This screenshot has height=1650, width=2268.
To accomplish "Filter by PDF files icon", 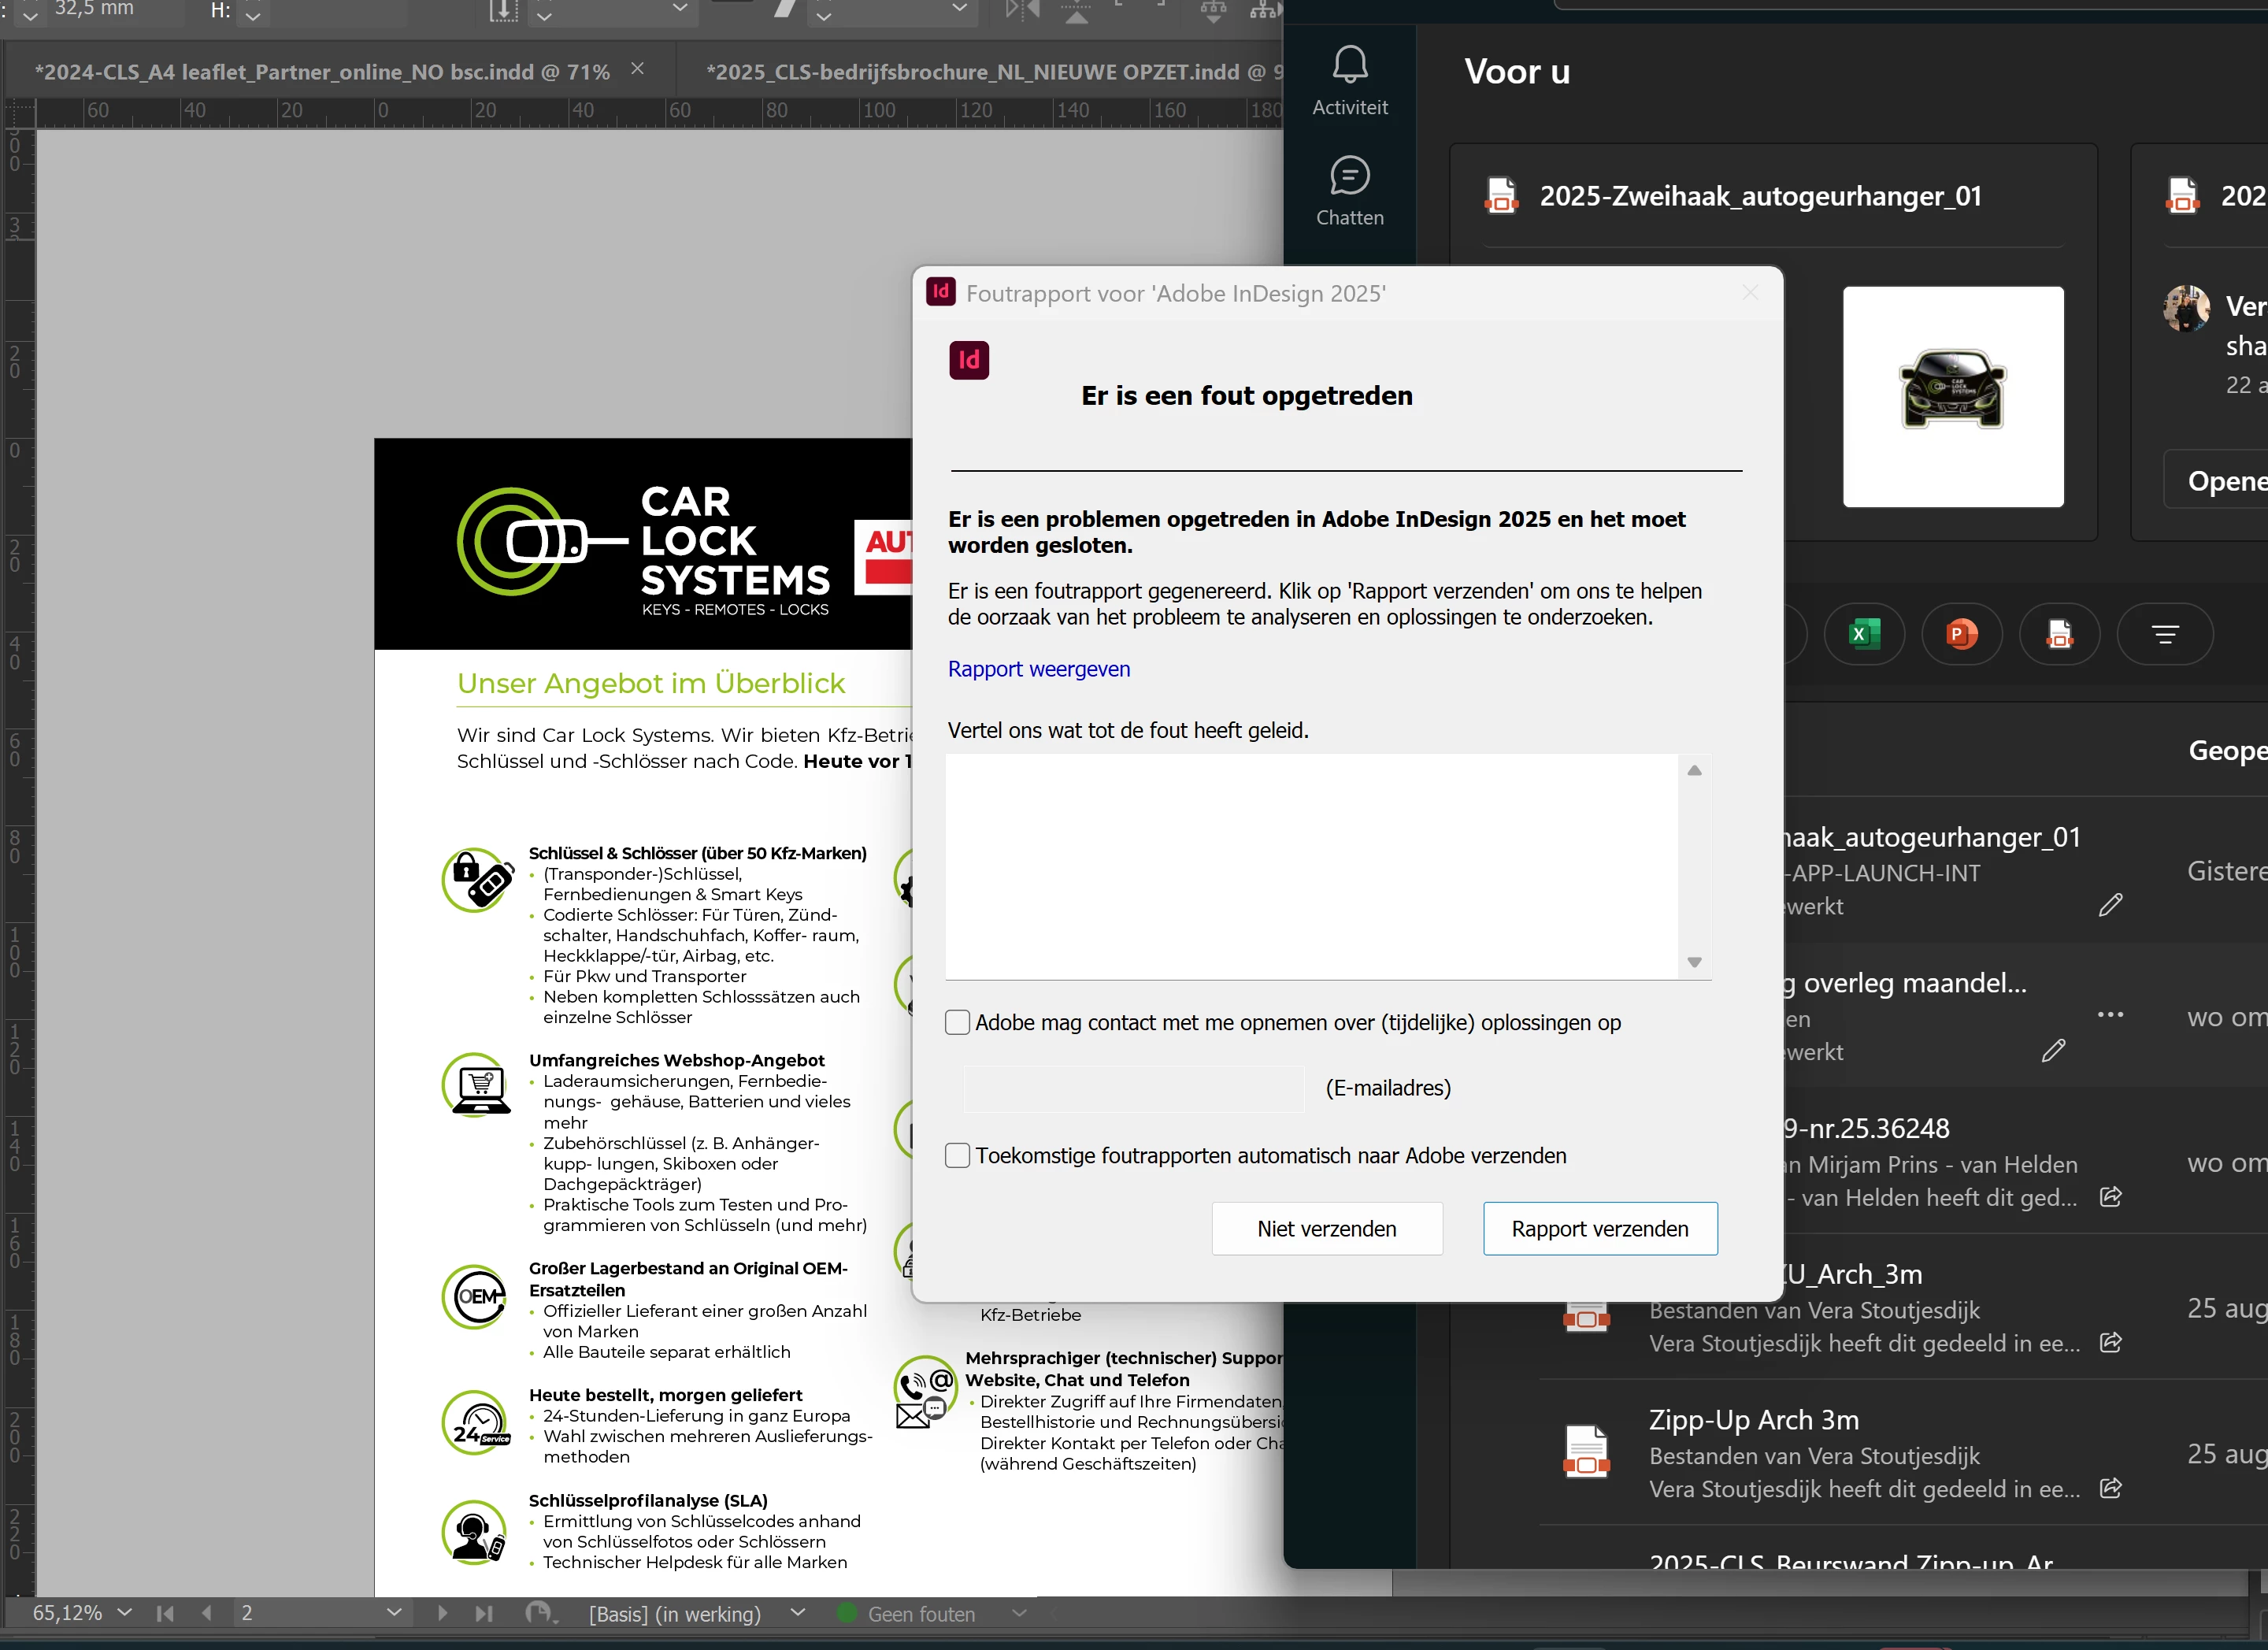I will (x=2059, y=634).
